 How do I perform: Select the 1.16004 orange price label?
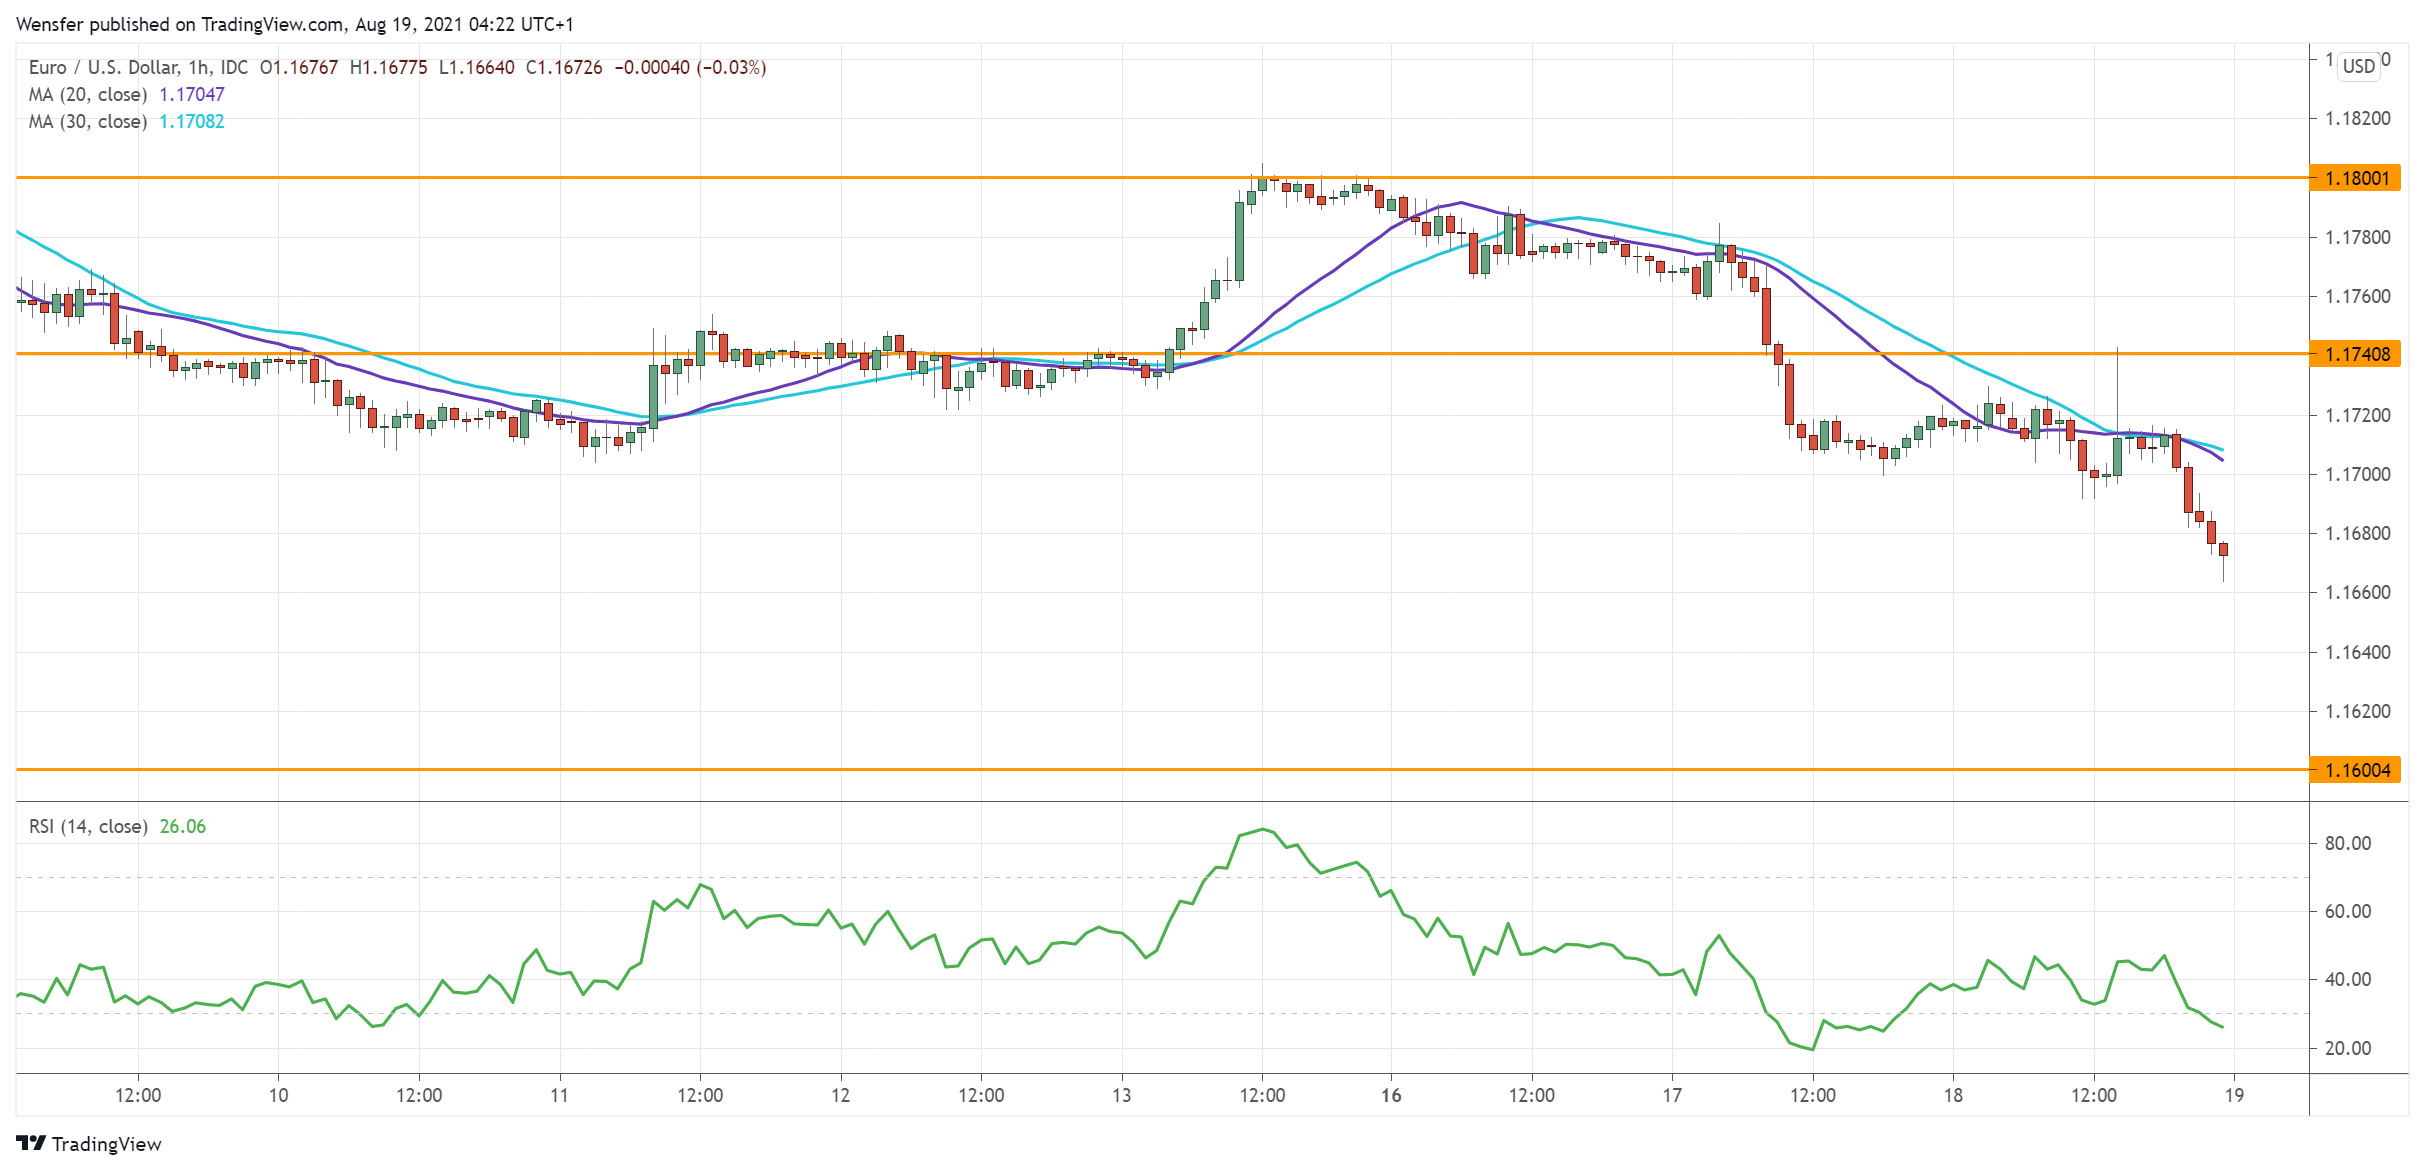tap(2356, 770)
